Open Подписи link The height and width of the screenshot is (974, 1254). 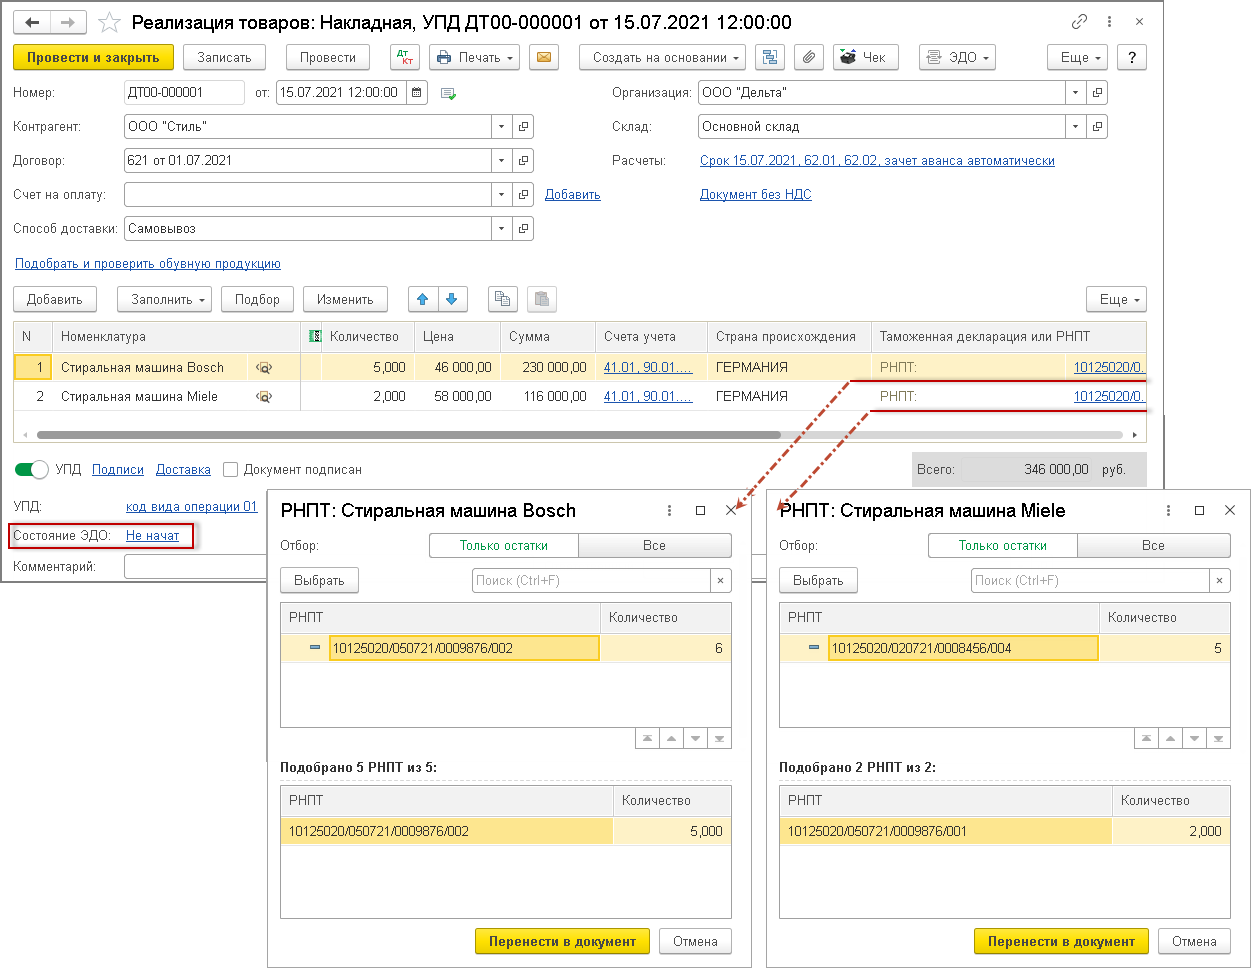point(118,469)
